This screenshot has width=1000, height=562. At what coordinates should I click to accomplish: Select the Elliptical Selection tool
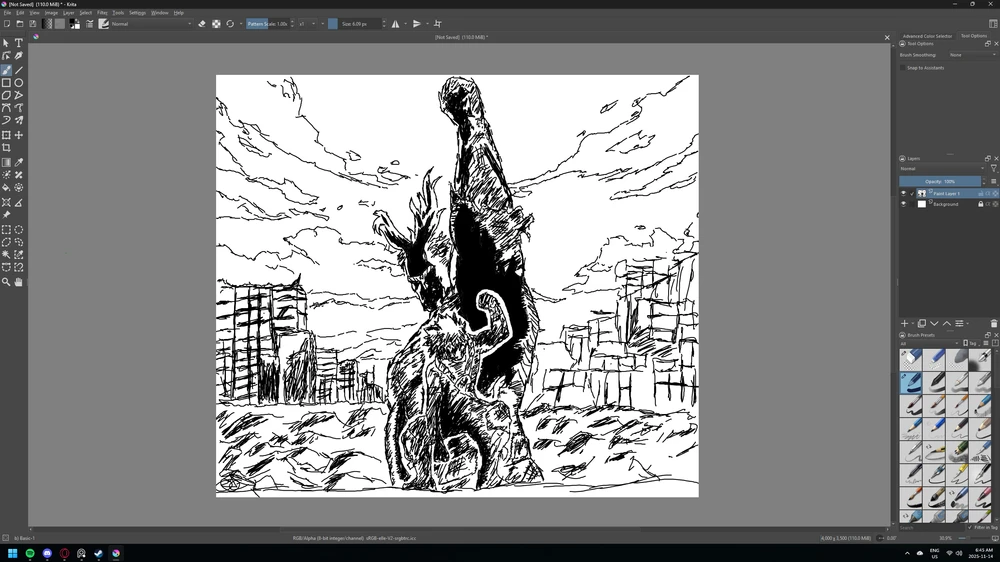[x=18, y=230]
